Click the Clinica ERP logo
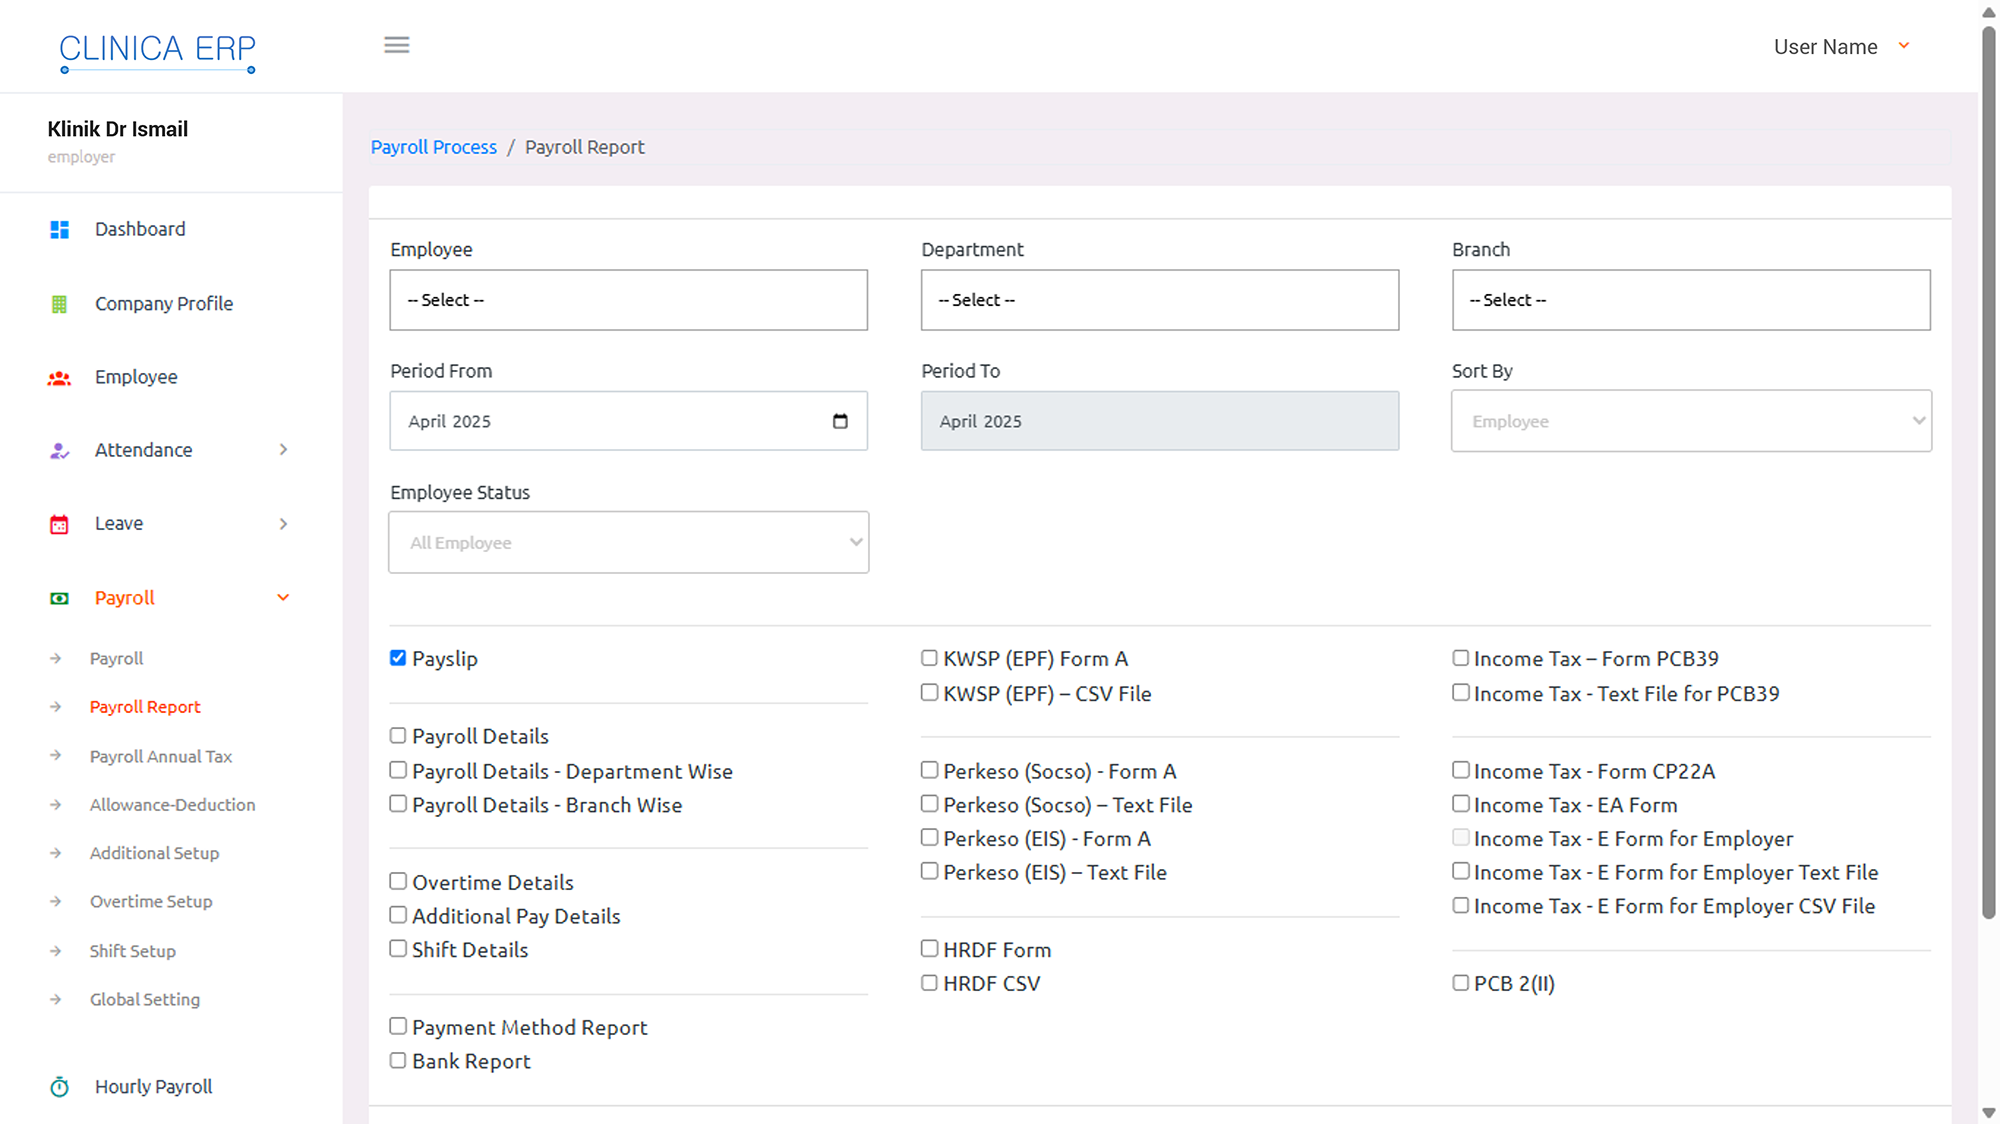This screenshot has height=1124, width=2000. coord(157,50)
